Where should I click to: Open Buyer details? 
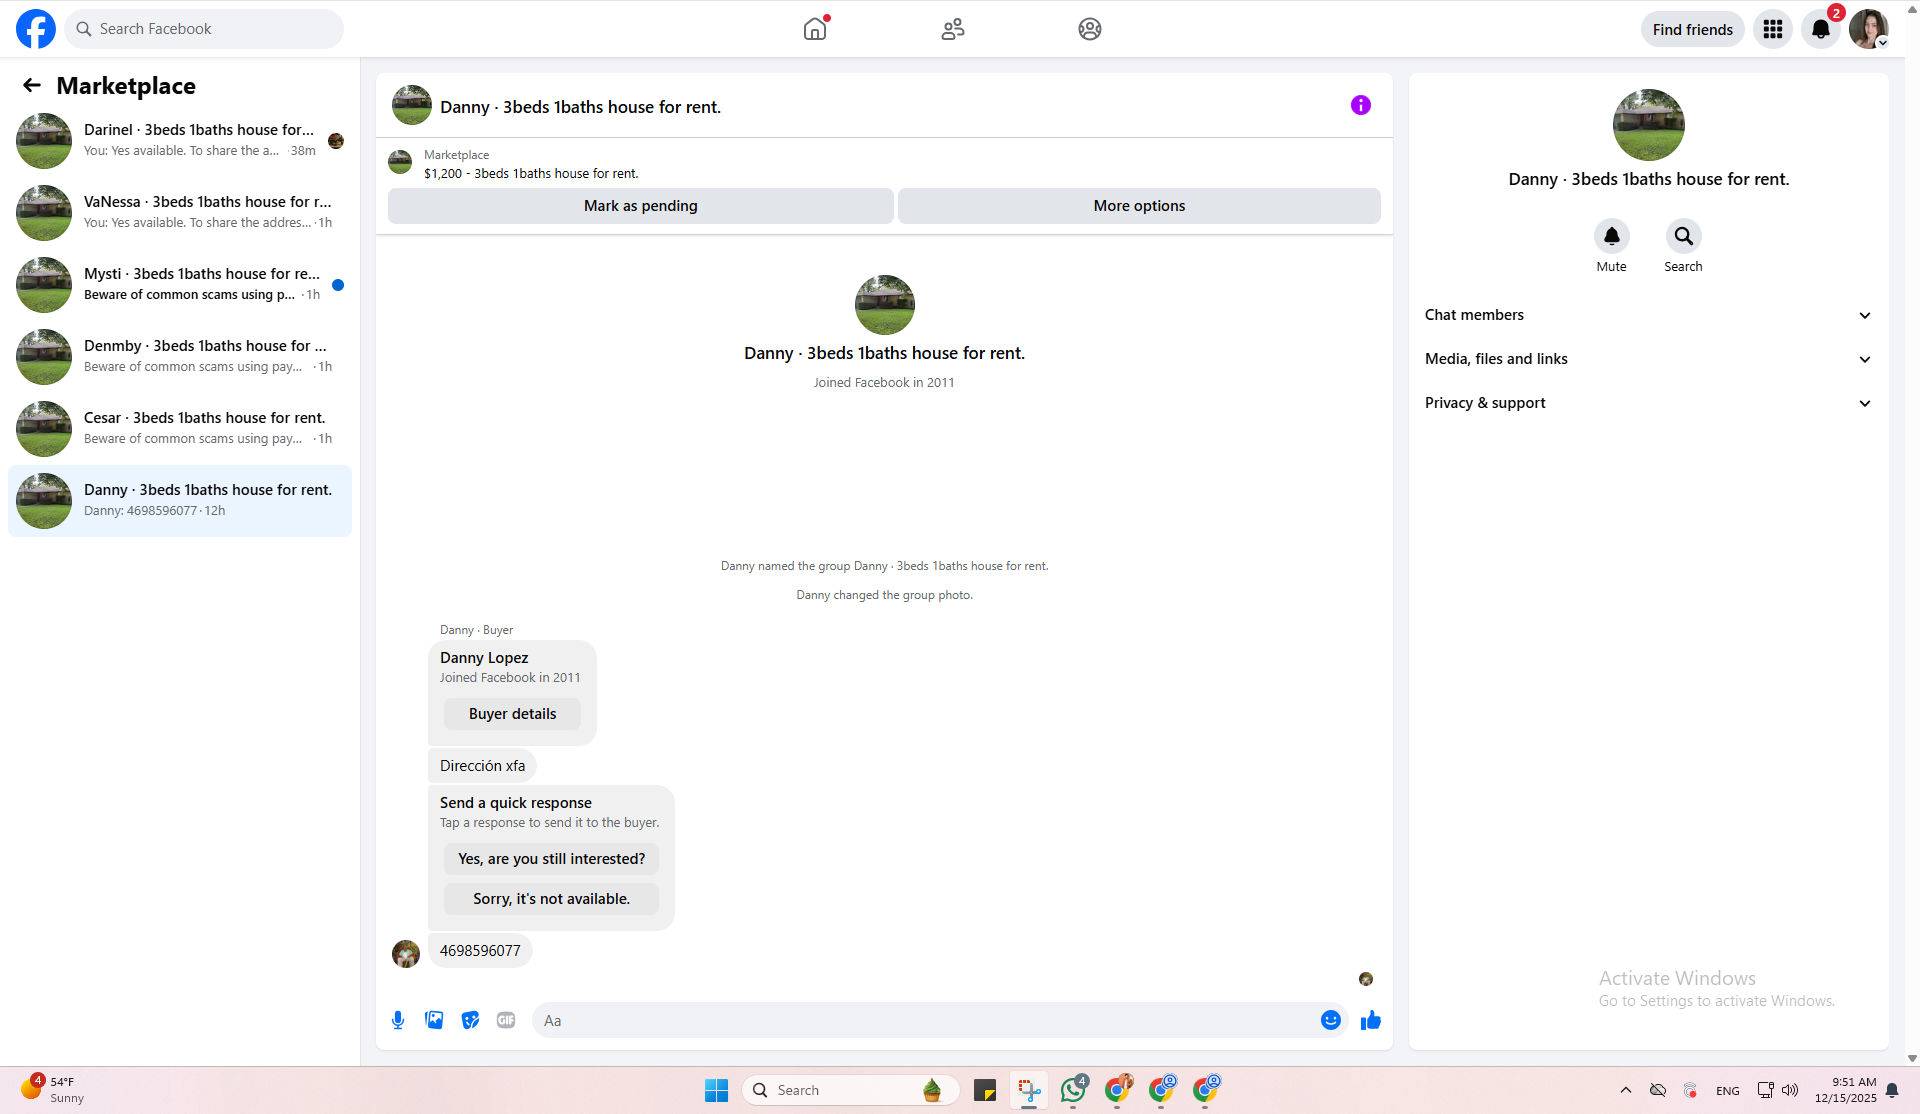512,714
